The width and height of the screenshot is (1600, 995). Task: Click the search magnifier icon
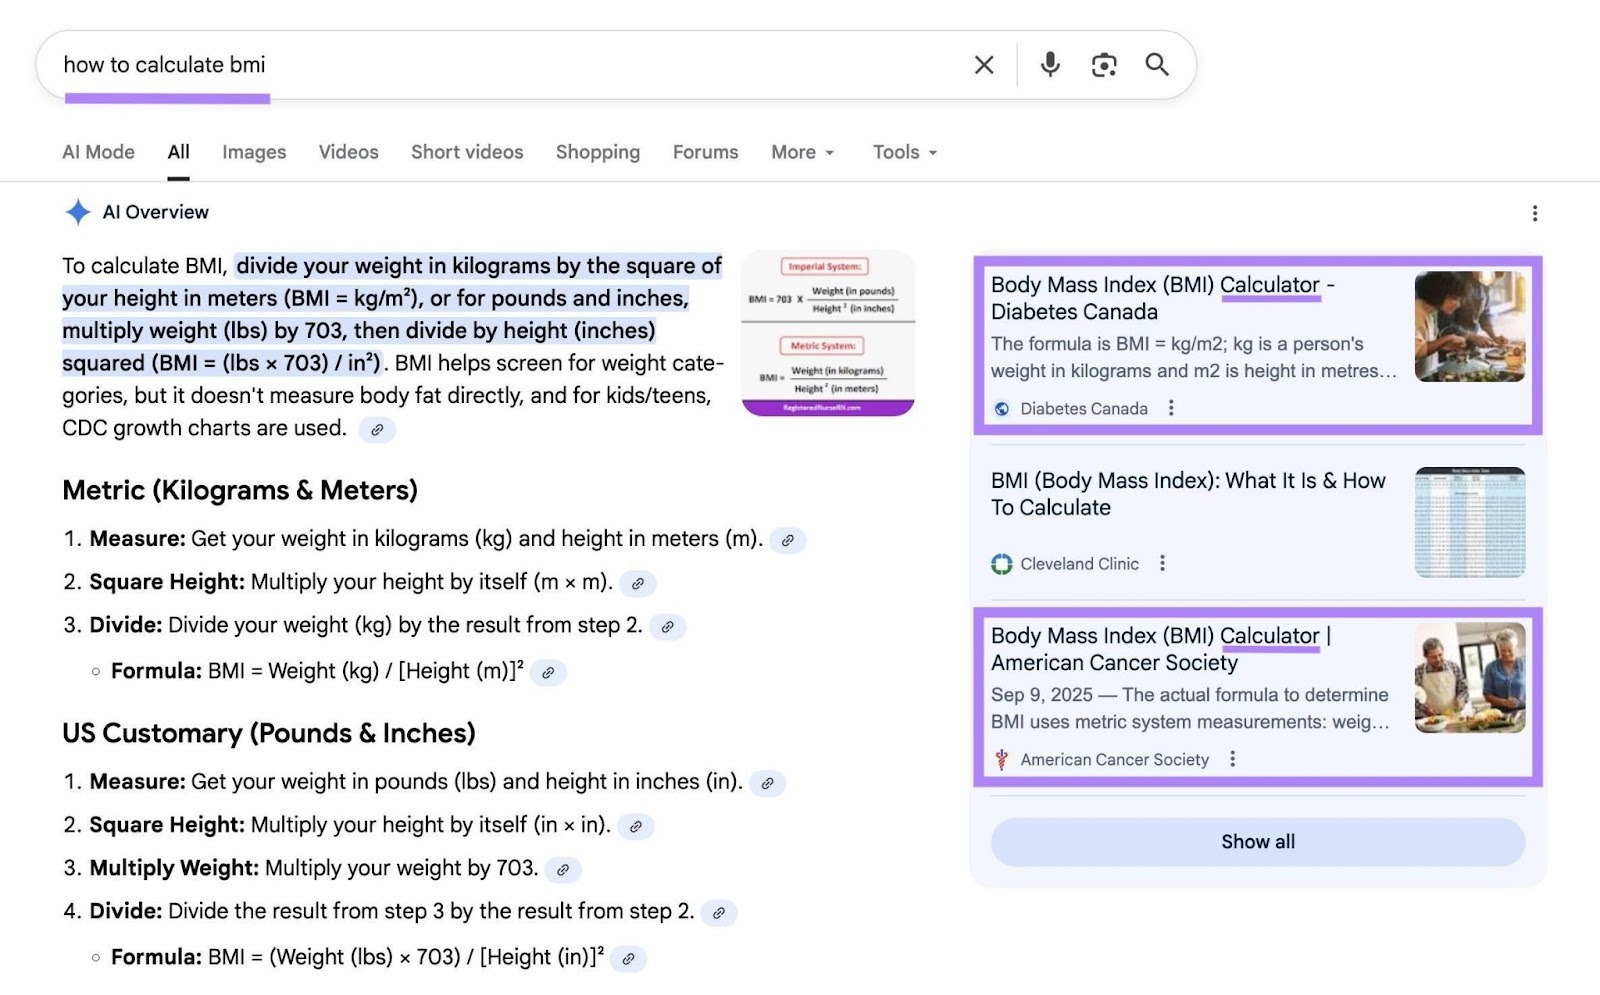(1157, 64)
